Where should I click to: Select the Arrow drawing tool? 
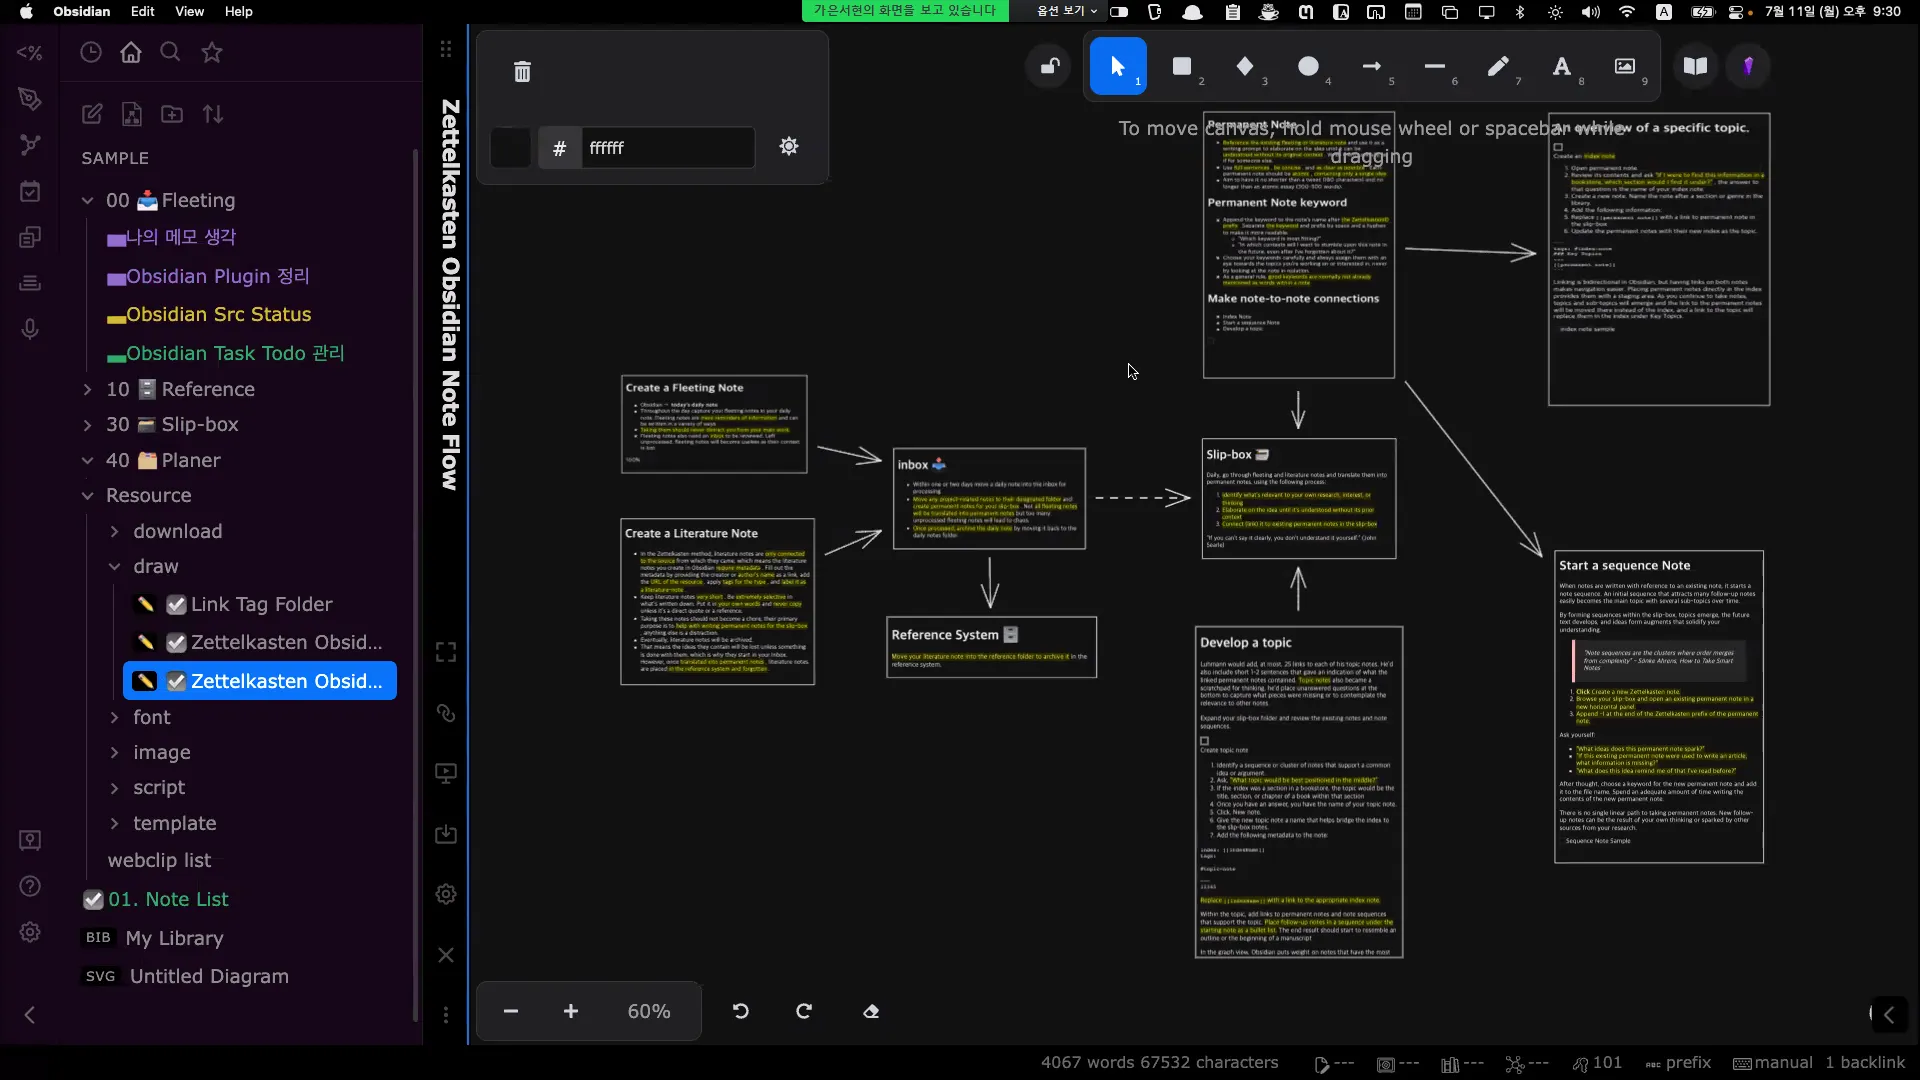(1371, 66)
